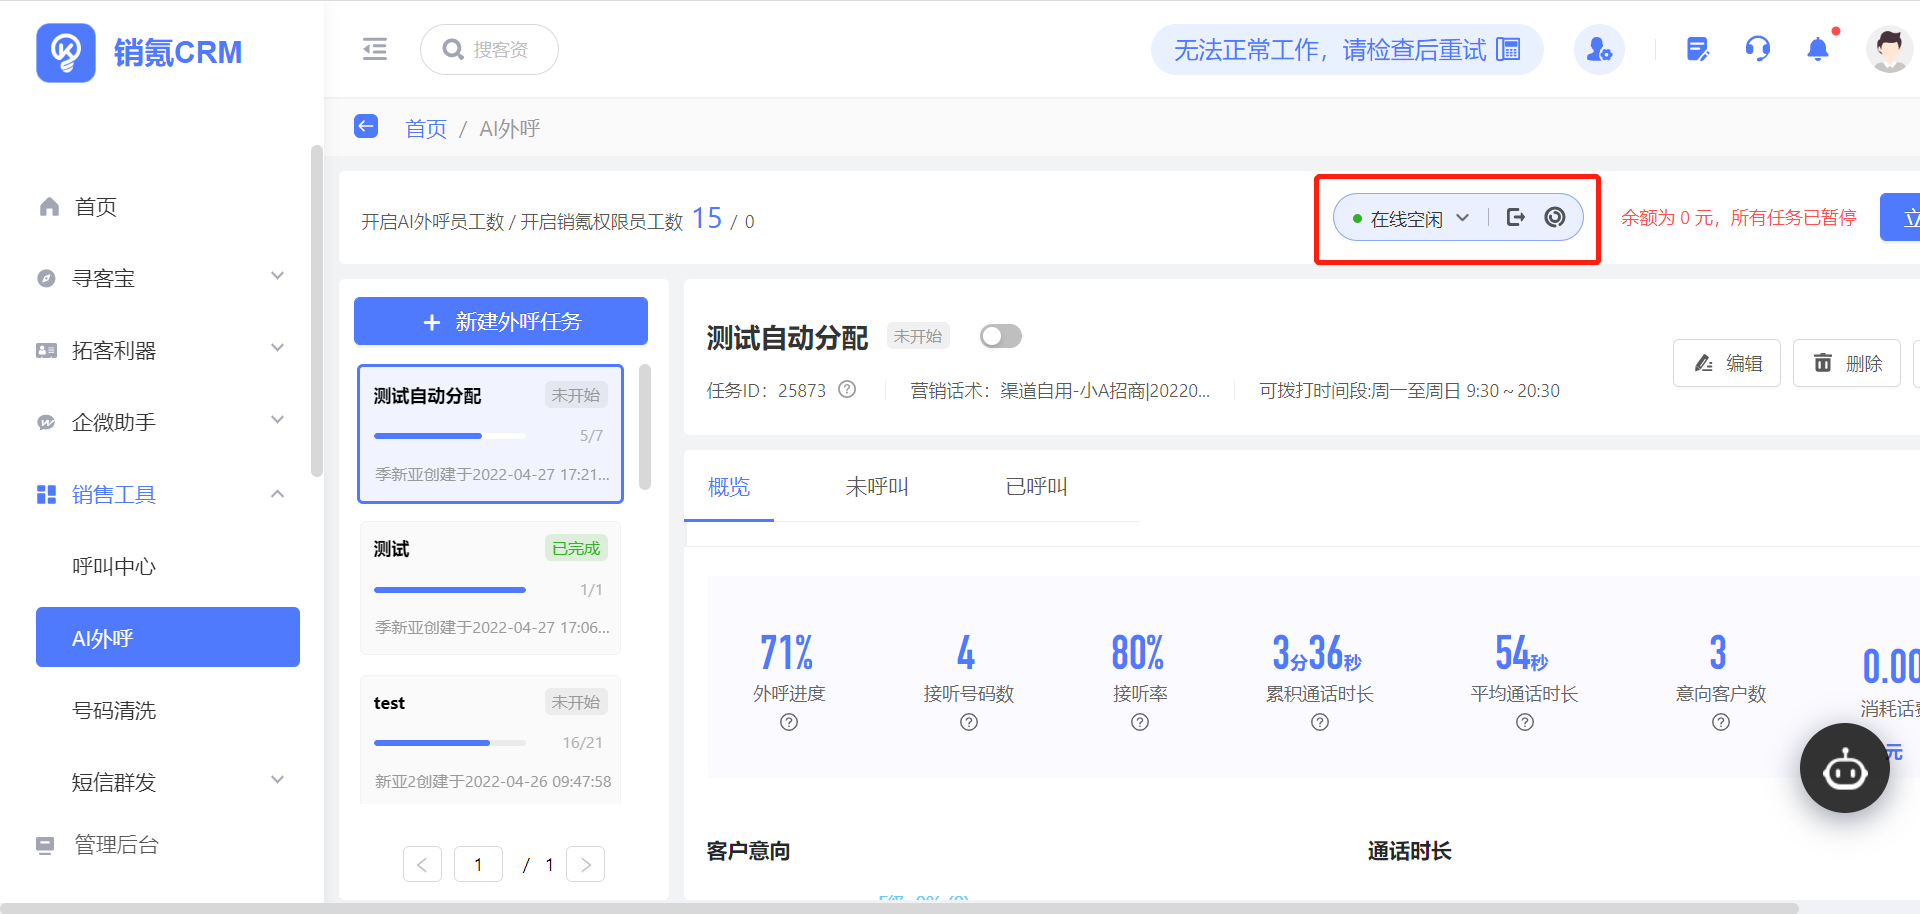Click the test task progress bar
This screenshot has width=1920, height=914.
[x=449, y=743]
